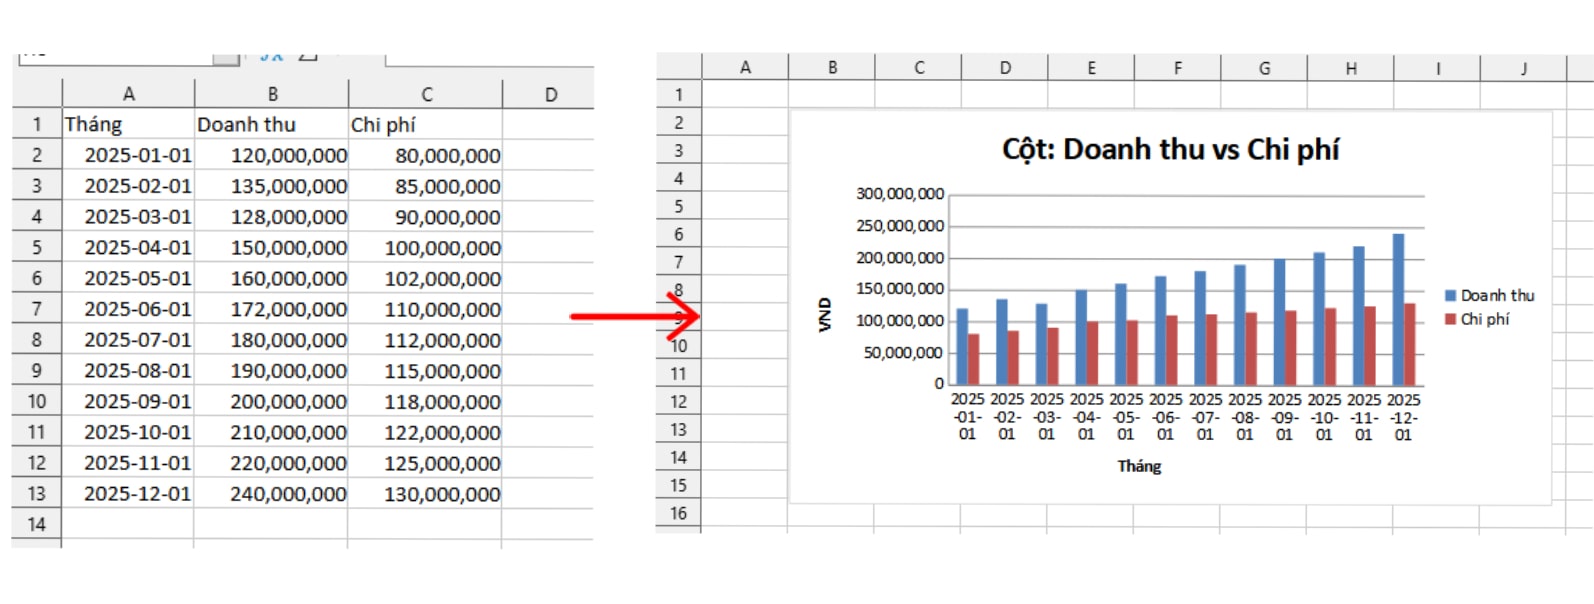Select cell containing 2025-06-01
The image size is (1594, 604).
point(128,309)
